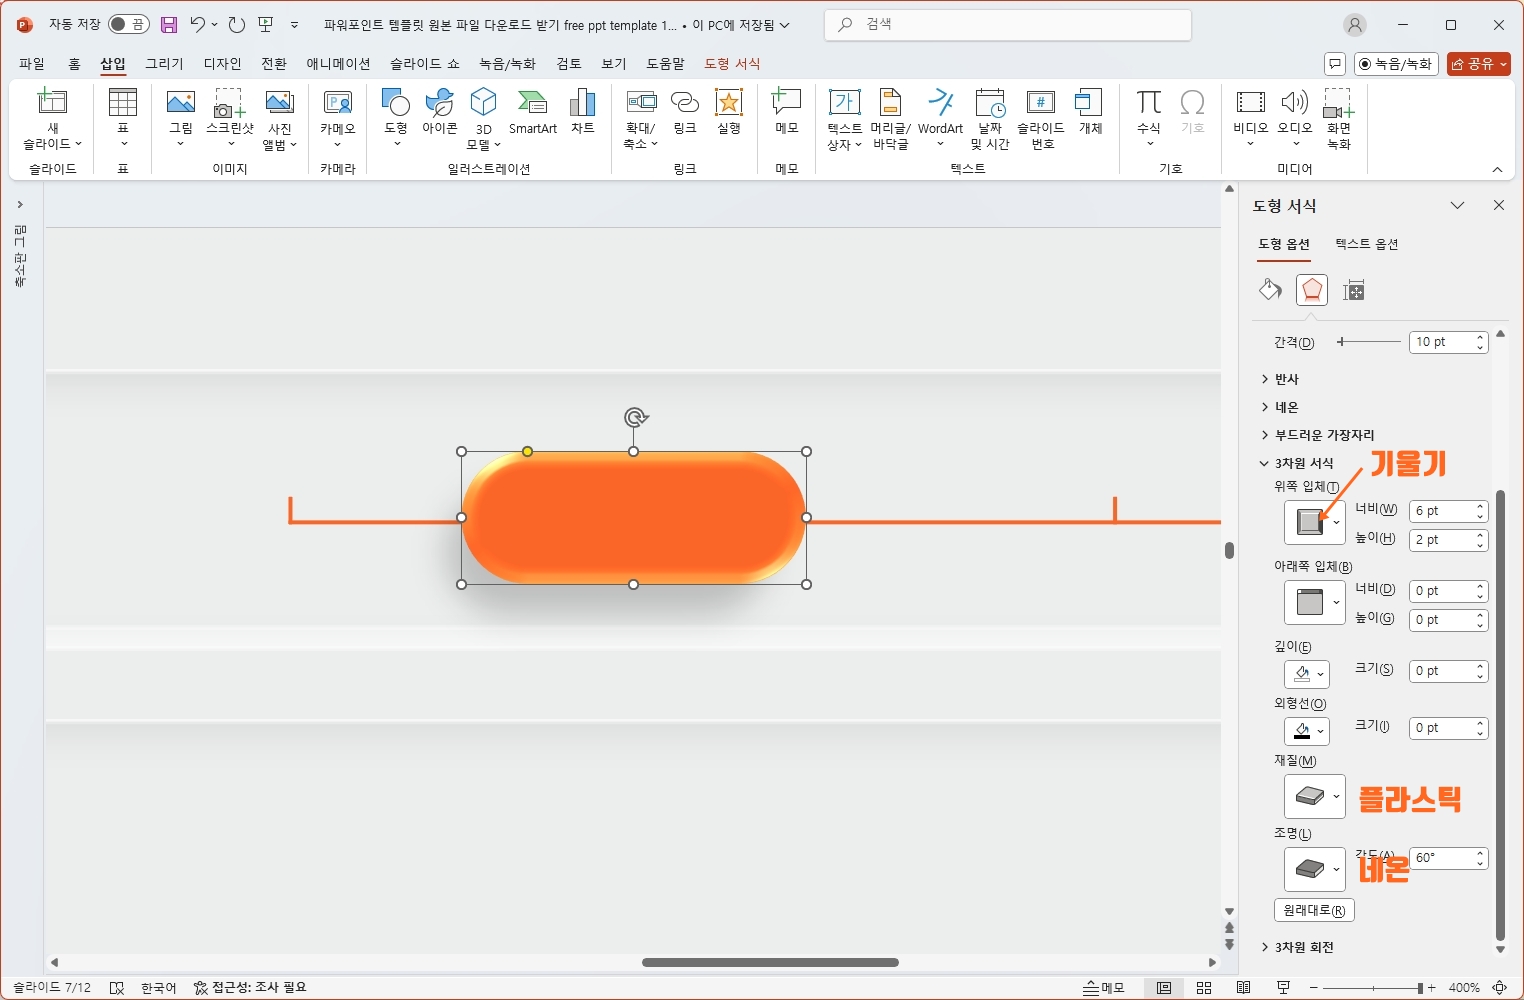Viewport: 1524px width, 1000px height.
Task: Insert a SmartArt graphic
Action: (533, 112)
